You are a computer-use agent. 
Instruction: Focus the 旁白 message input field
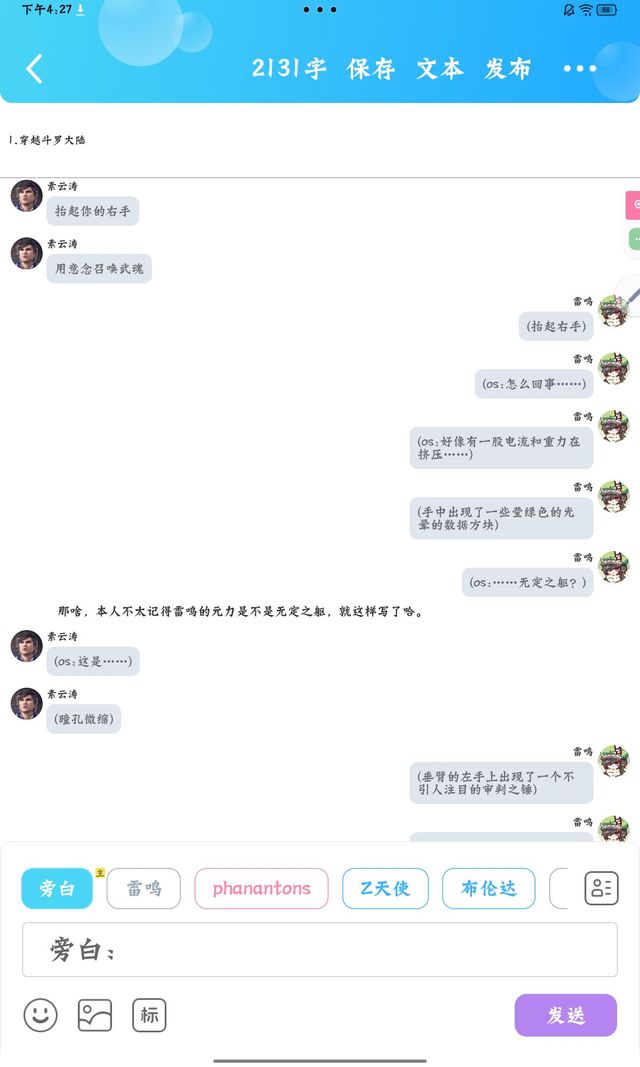320,949
